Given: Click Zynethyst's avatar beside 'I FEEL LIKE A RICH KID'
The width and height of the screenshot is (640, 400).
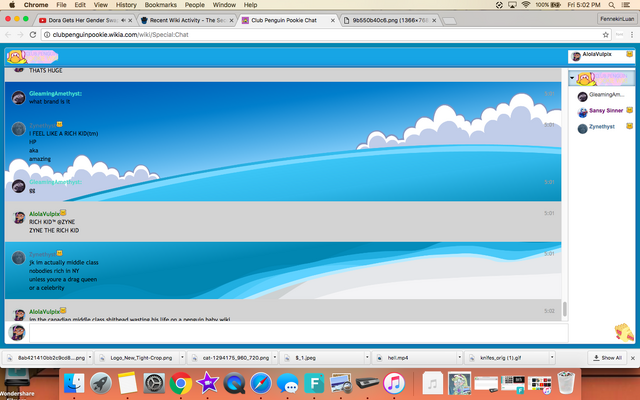Looking at the screenshot, I should click(18, 129).
